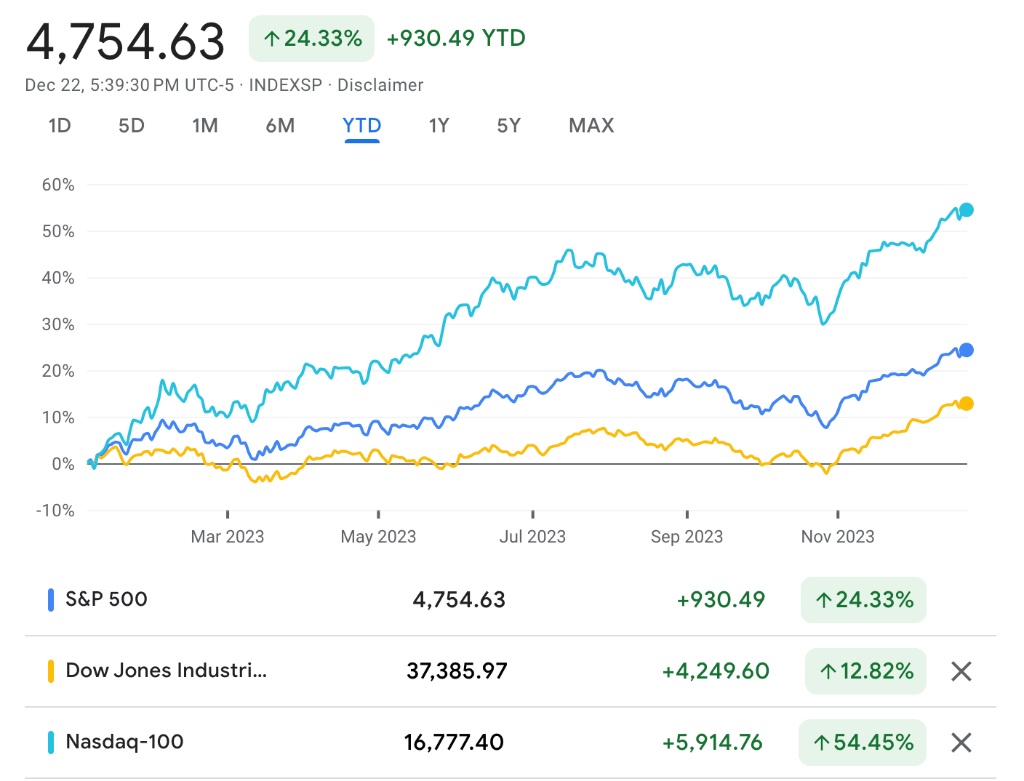This screenshot has width=1024, height=781.
Task: View the 5Y chart range
Action: click(x=509, y=126)
